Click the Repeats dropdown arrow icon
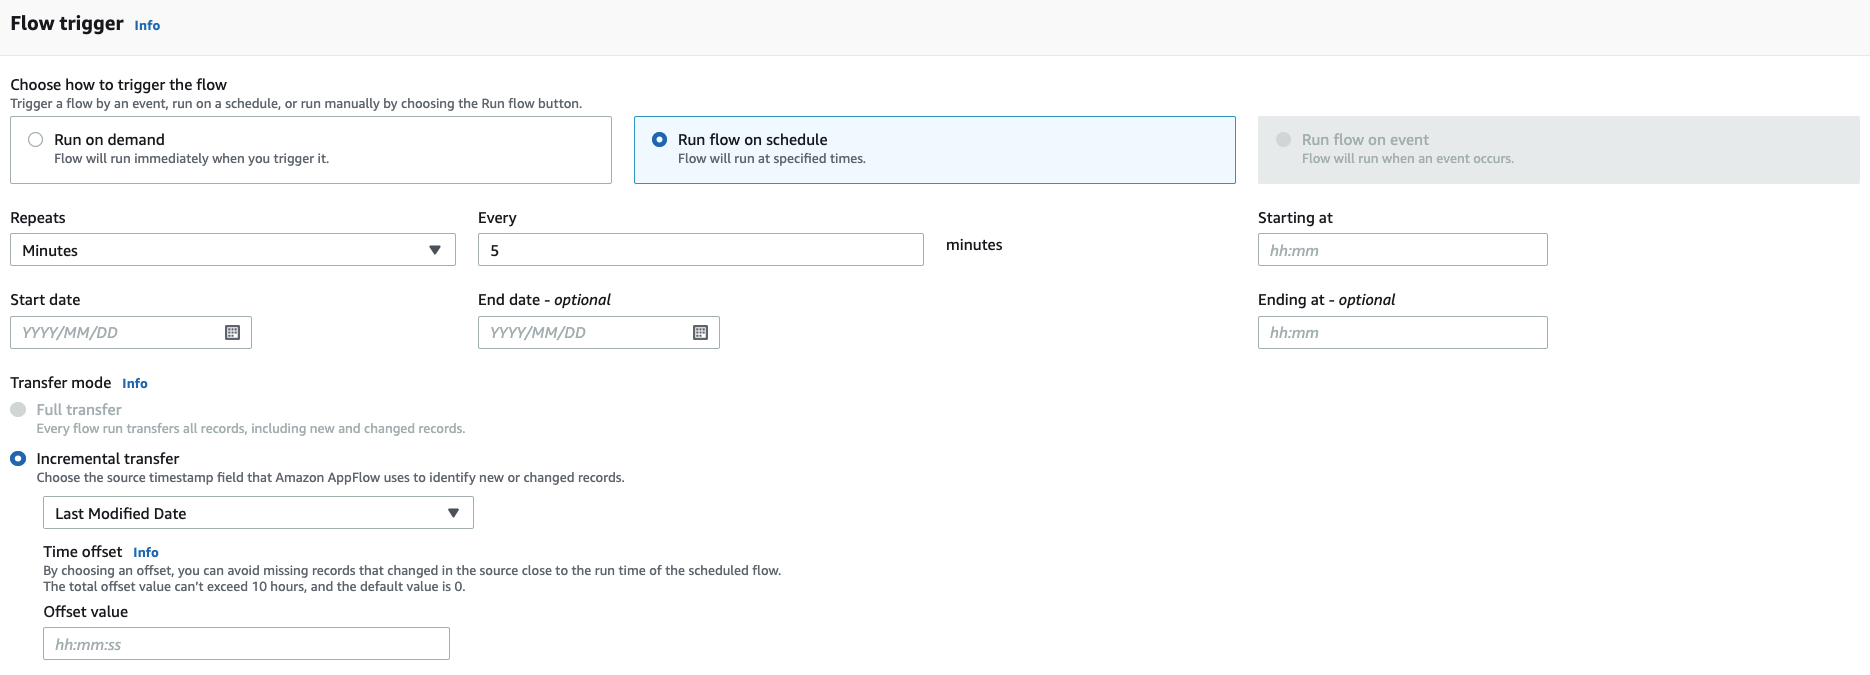1870x675 pixels. click(x=435, y=250)
